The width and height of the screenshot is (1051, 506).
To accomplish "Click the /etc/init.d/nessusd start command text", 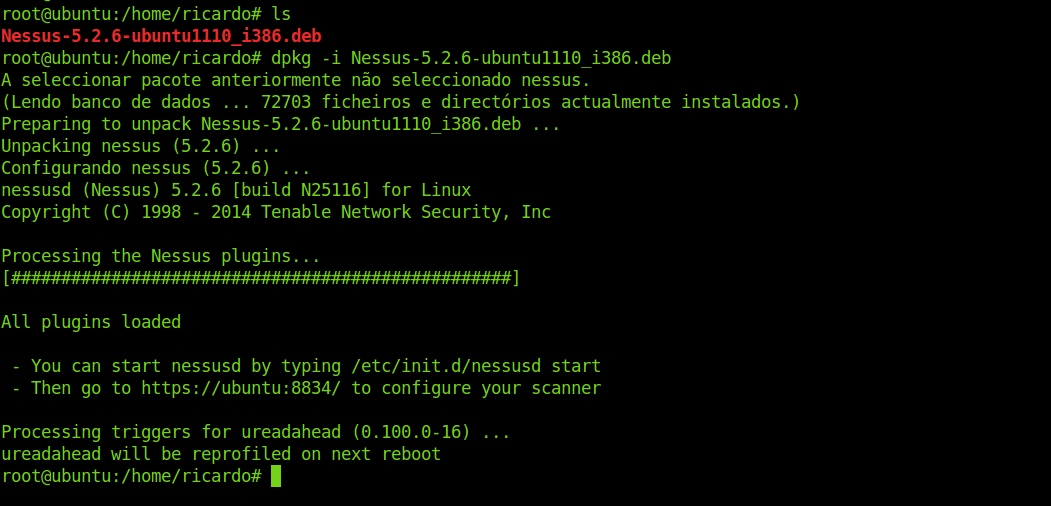I will click(x=475, y=366).
